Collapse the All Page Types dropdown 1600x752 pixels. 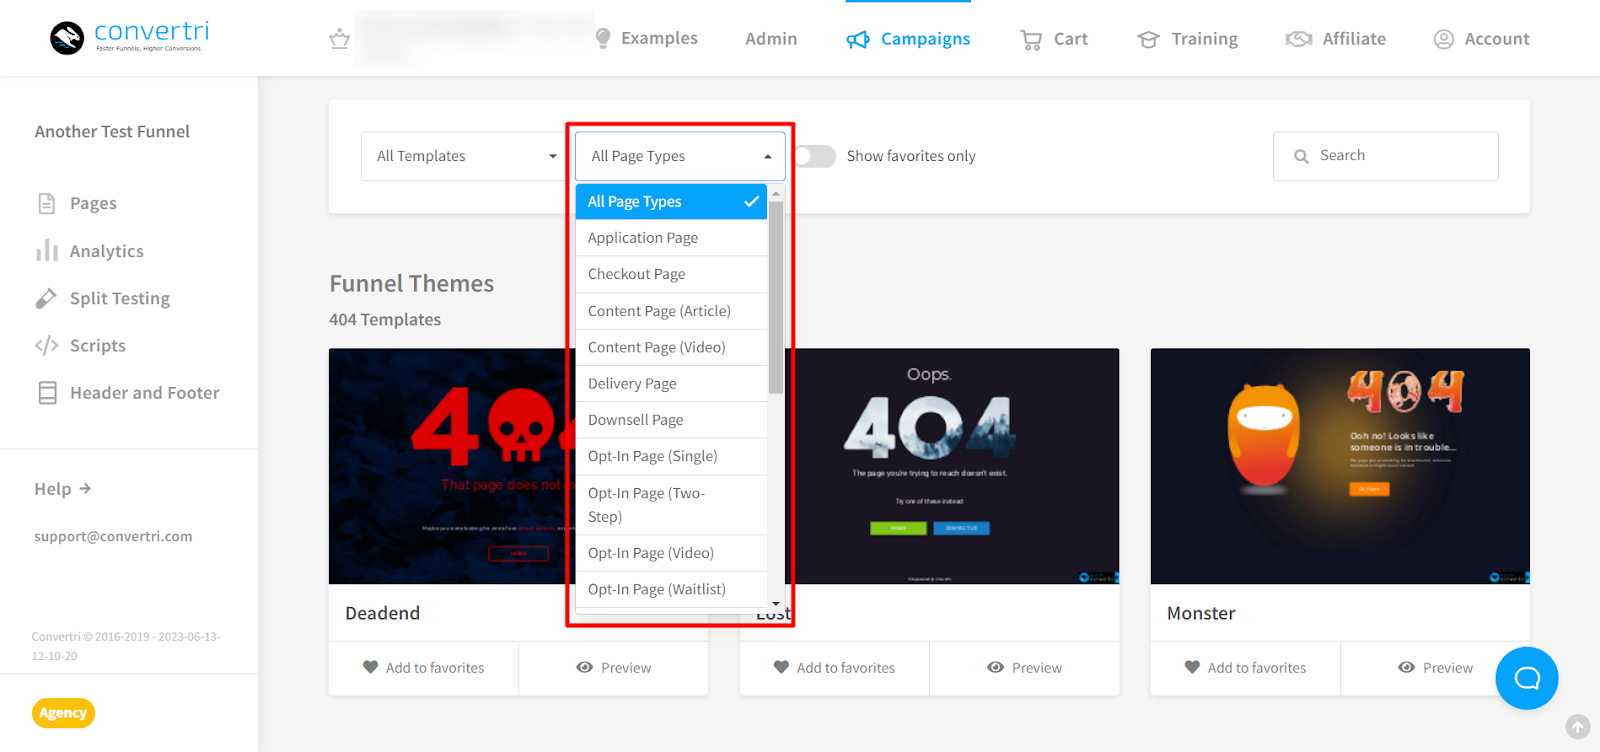point(680,156)
